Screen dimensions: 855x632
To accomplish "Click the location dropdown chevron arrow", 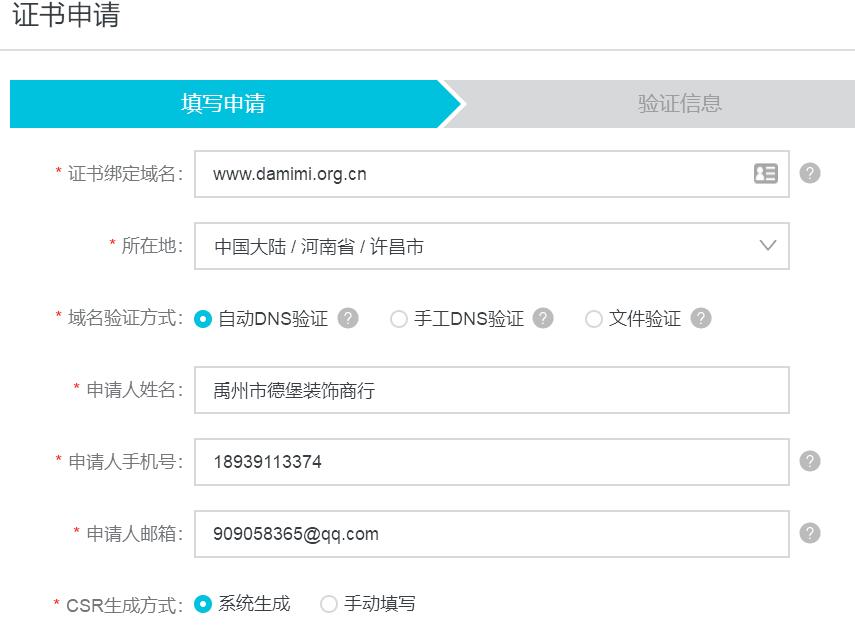I will (x=767, y=246).
